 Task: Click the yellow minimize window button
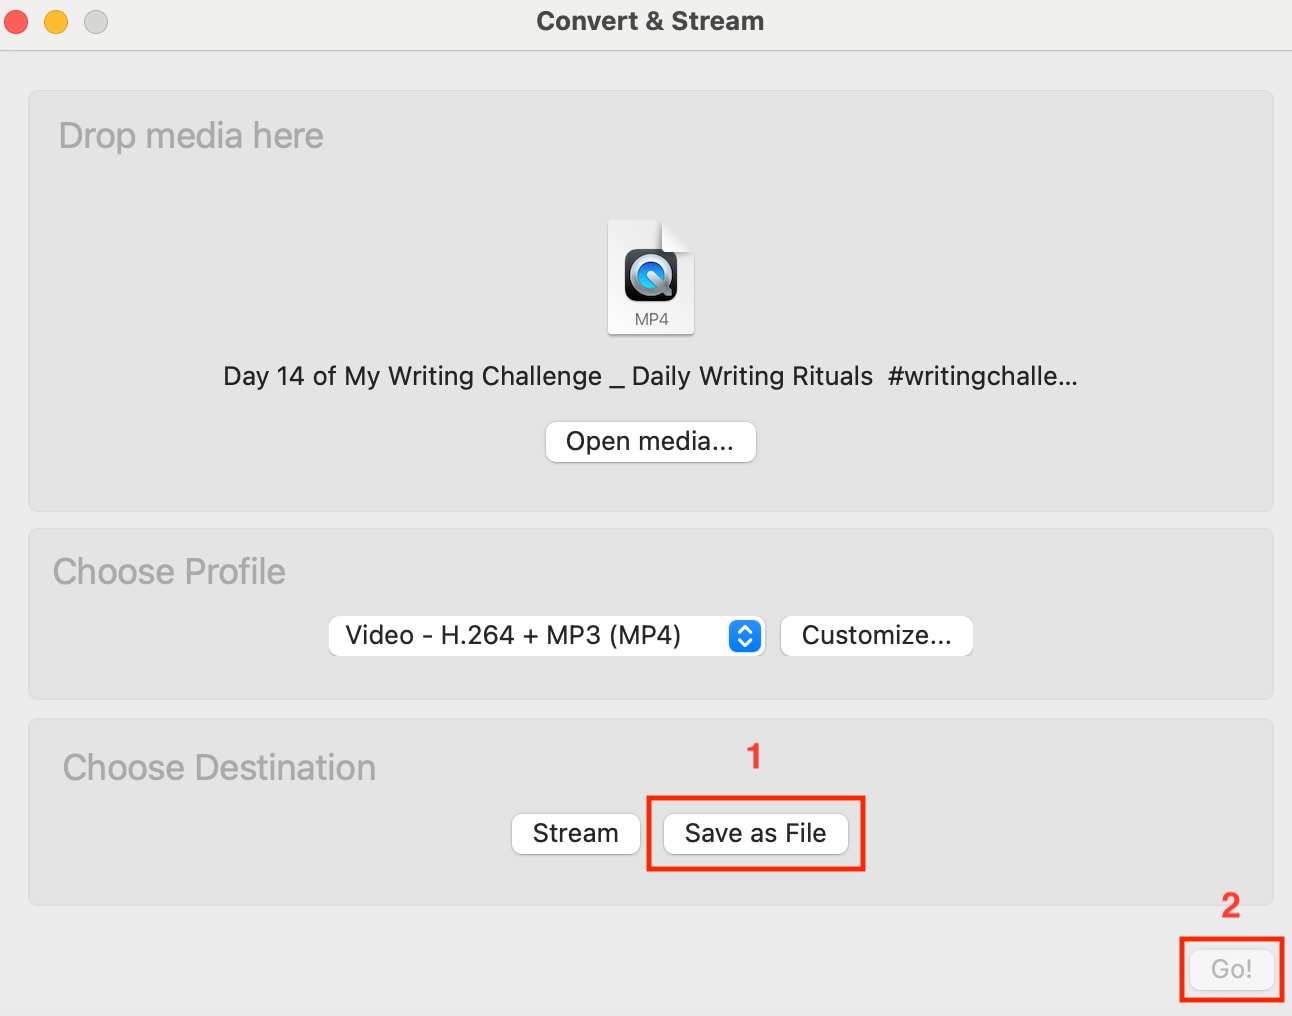pos(56,21)
